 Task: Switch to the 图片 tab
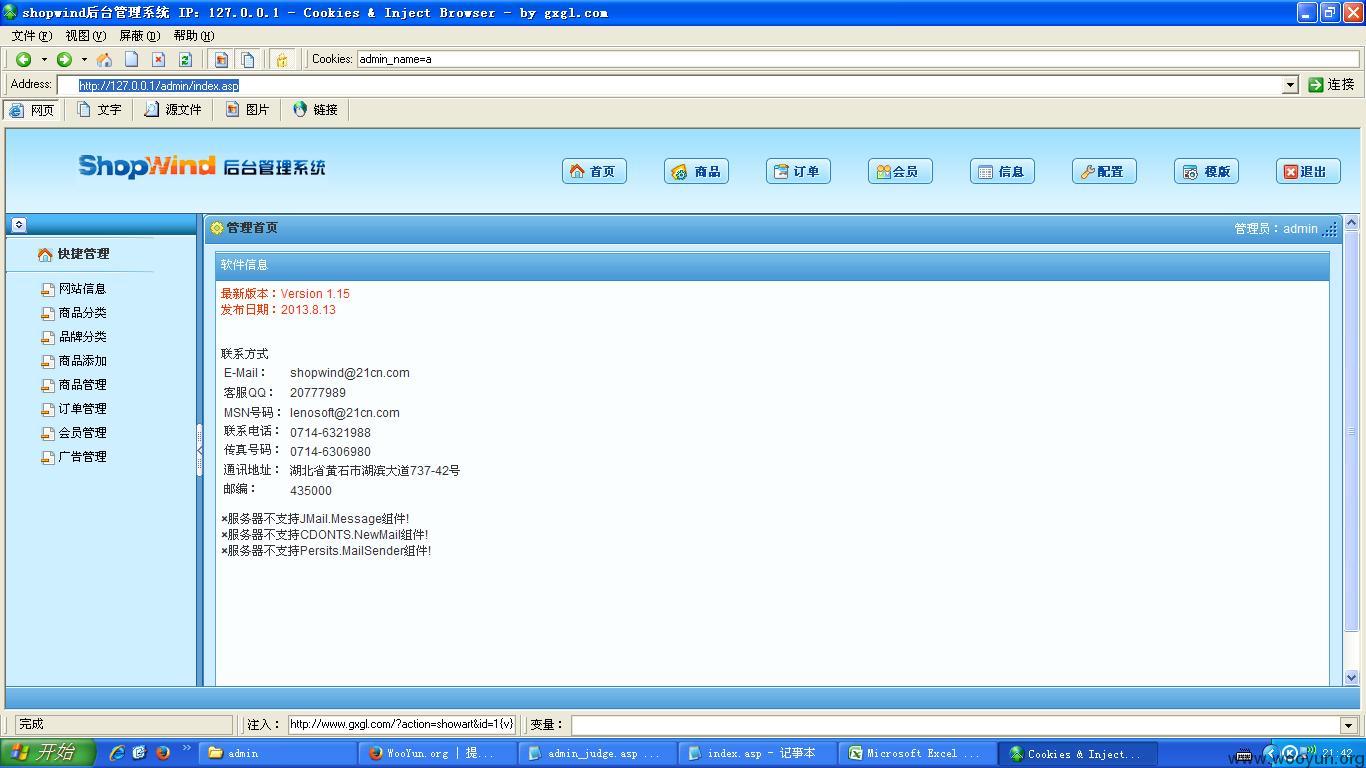[247, 110]
